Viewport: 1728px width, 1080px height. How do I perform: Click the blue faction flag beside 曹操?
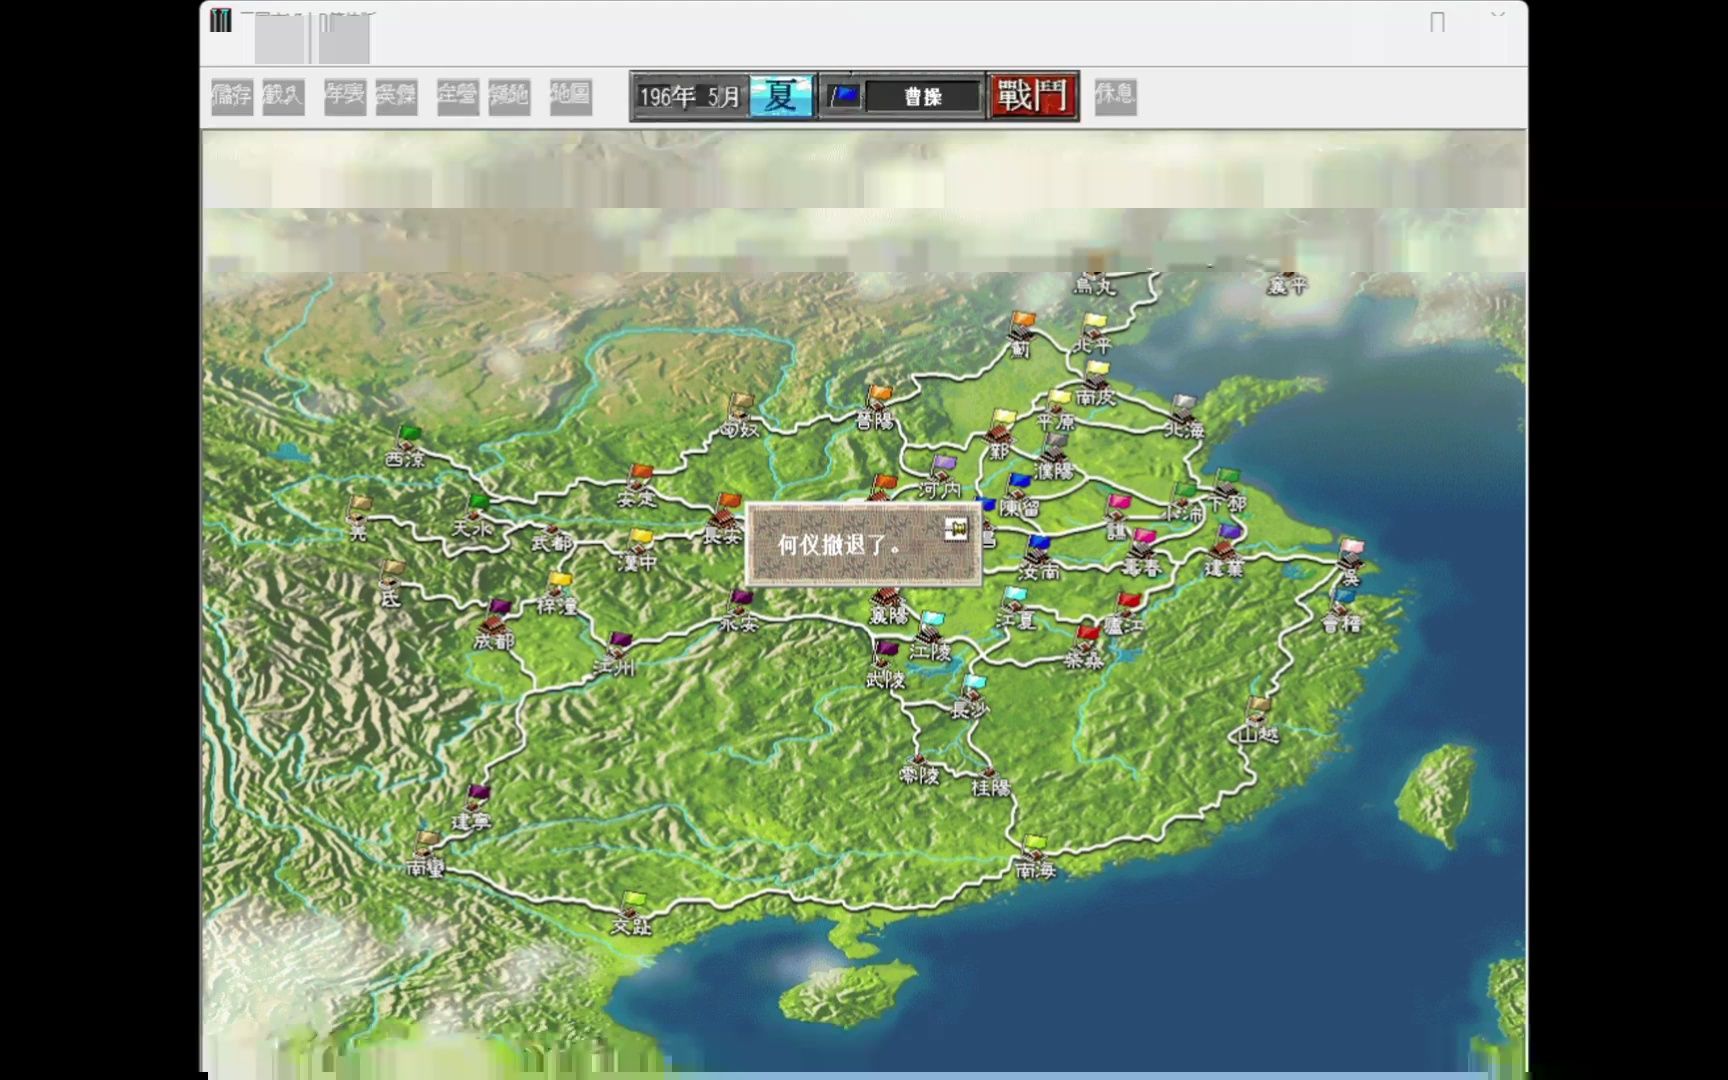coord(844,96)
